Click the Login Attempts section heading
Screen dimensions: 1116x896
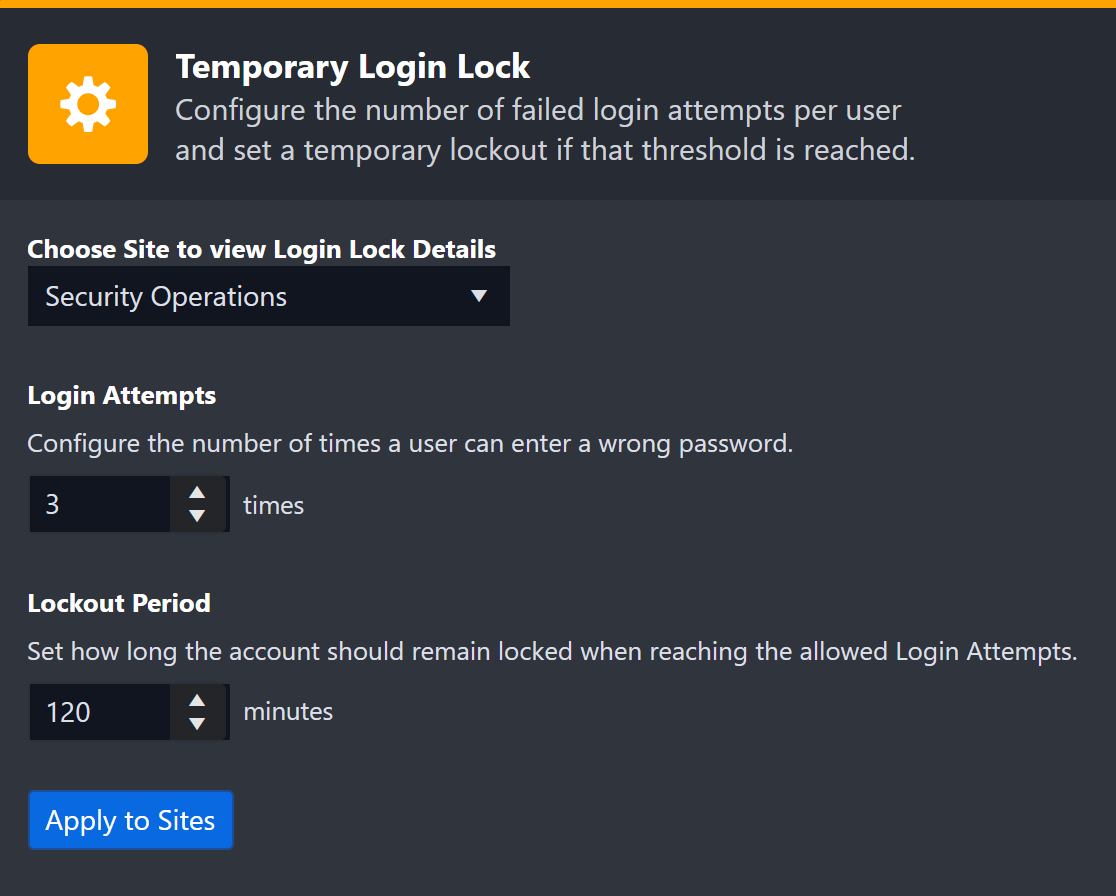pos(122,396)
